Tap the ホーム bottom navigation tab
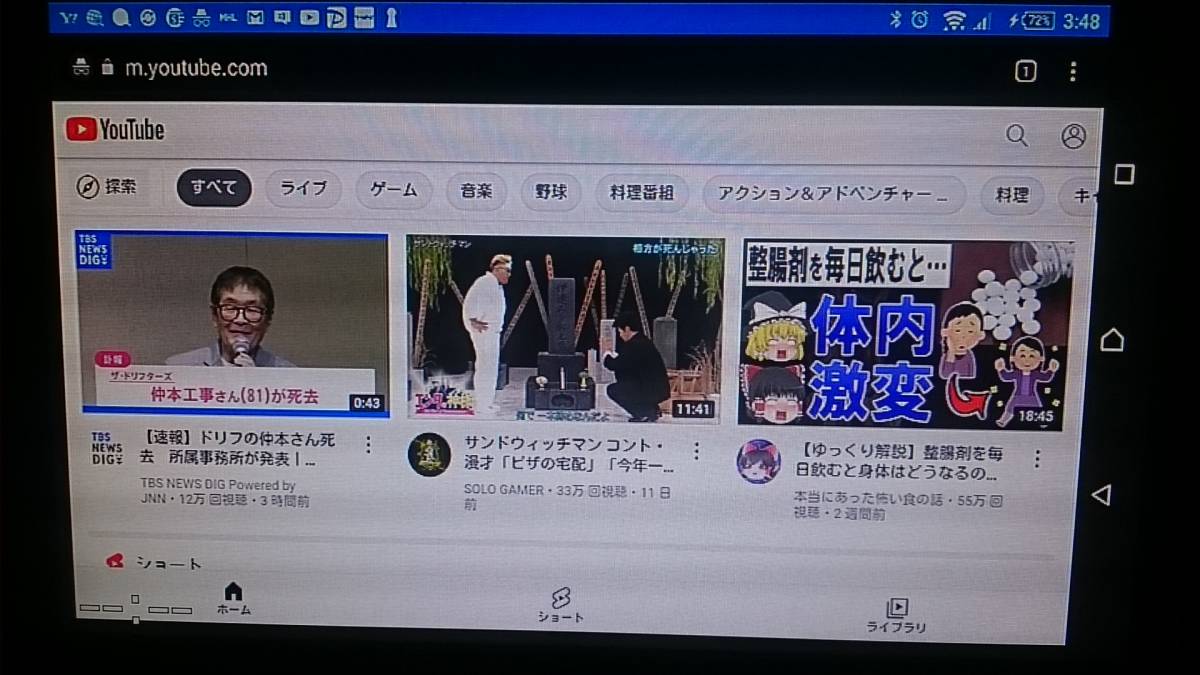 (x=233, y=598)
